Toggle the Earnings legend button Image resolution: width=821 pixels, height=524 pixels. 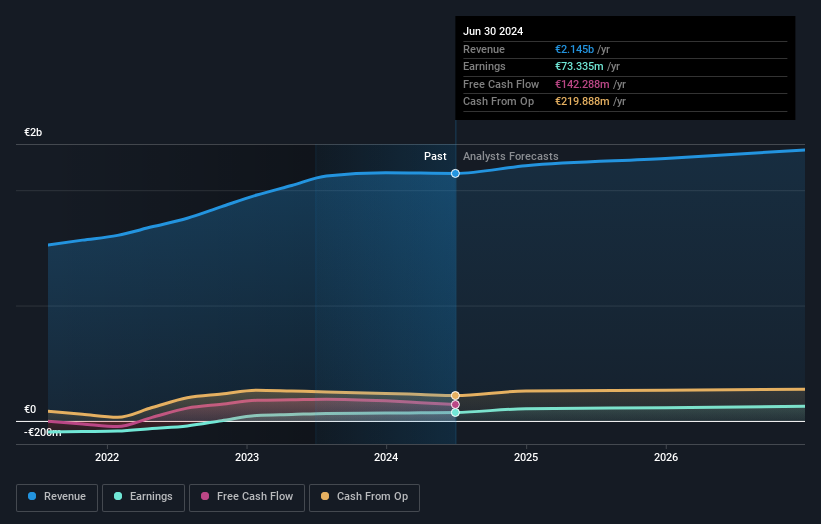tap(143, 497)
